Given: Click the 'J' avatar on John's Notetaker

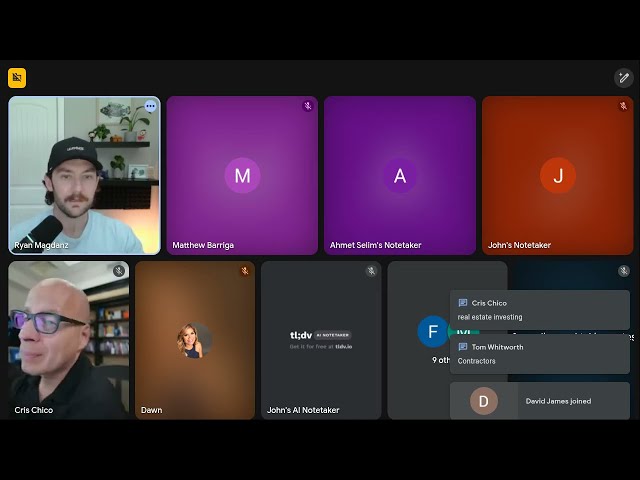Looking at the screenshot, I should click(558, 176).
